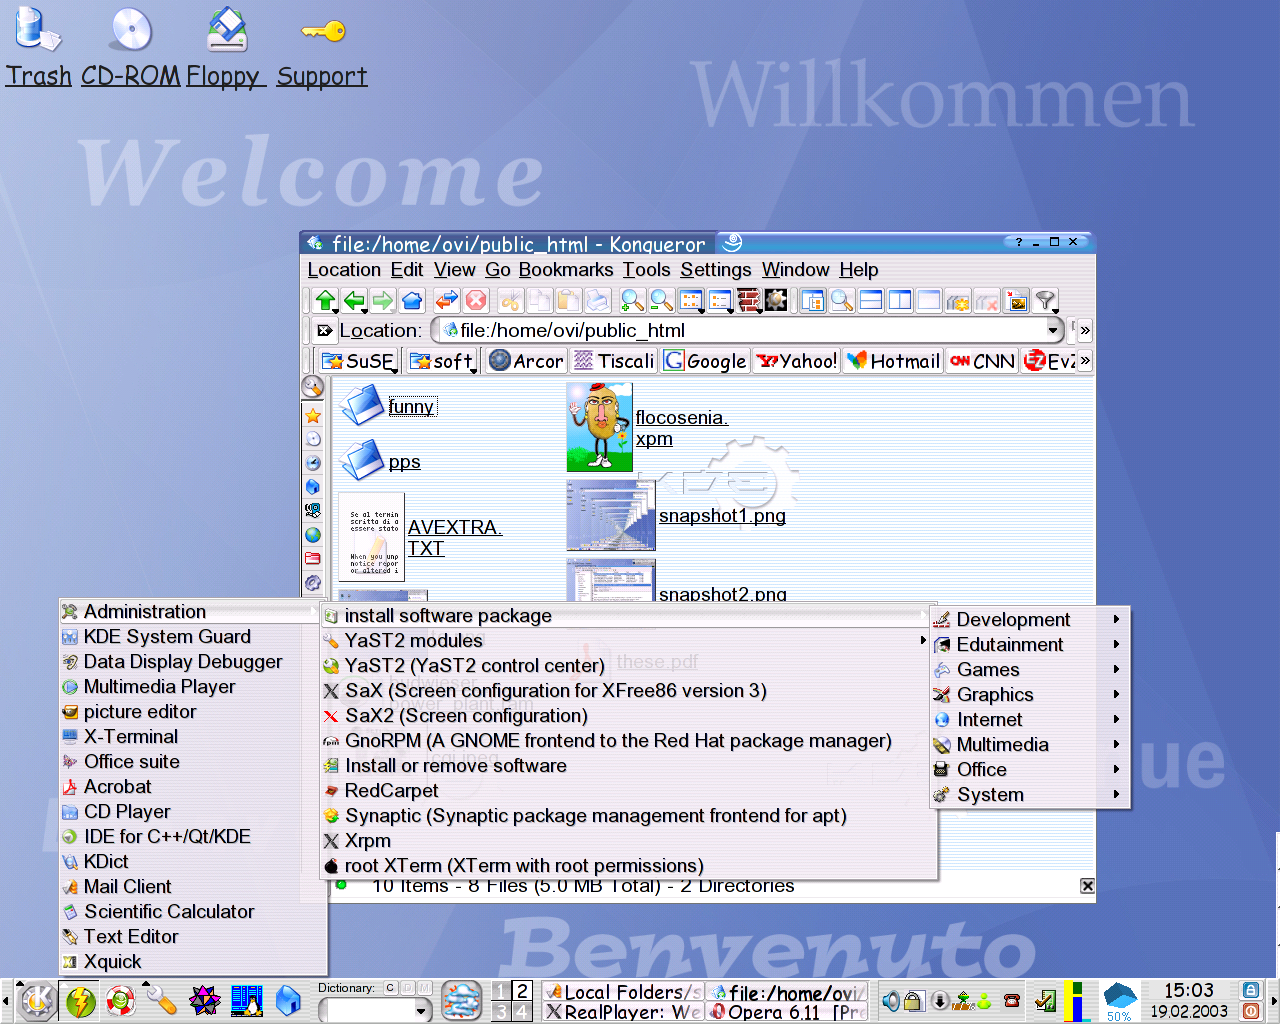
Task: Zoom out with the minus magnifier icon
Action: pos(661,300)
